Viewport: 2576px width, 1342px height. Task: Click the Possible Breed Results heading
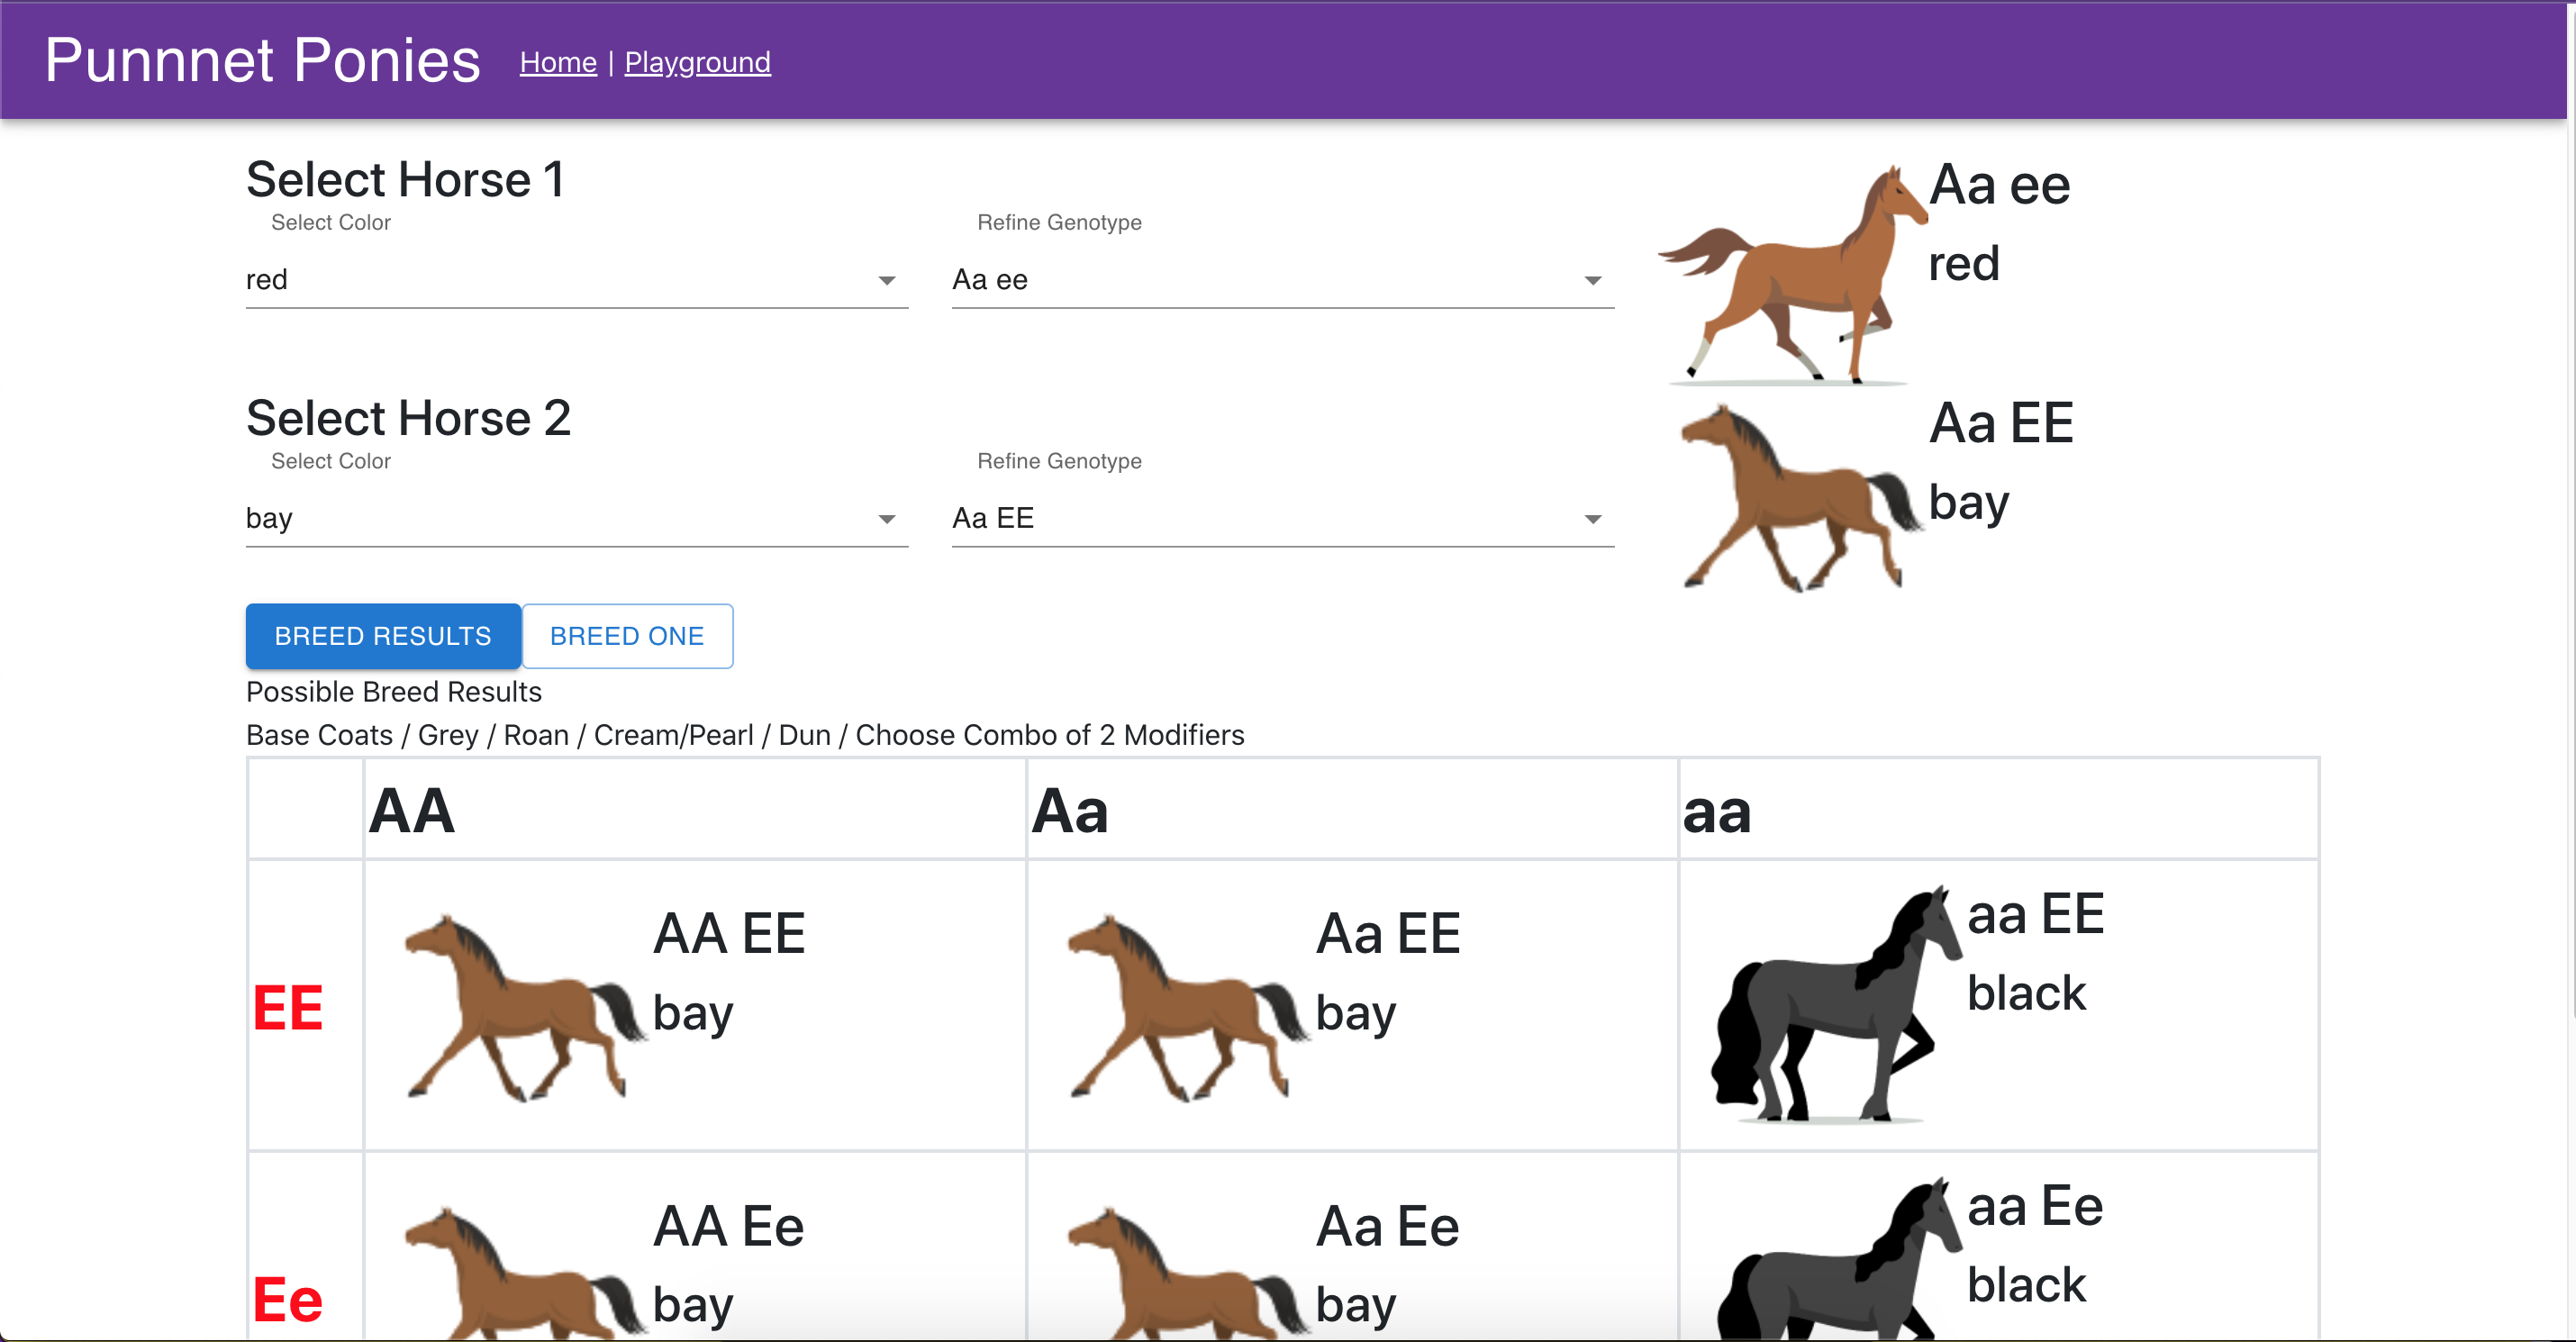coord(394,691)
